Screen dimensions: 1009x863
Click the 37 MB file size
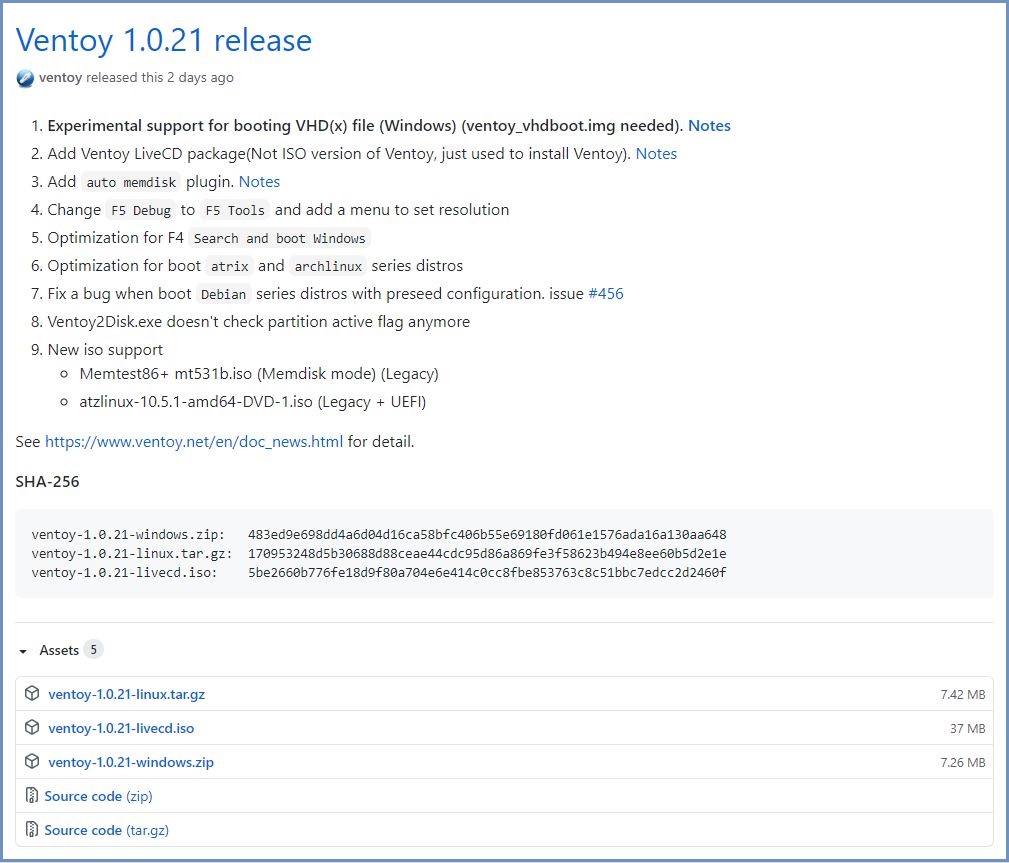click(968, 729)
